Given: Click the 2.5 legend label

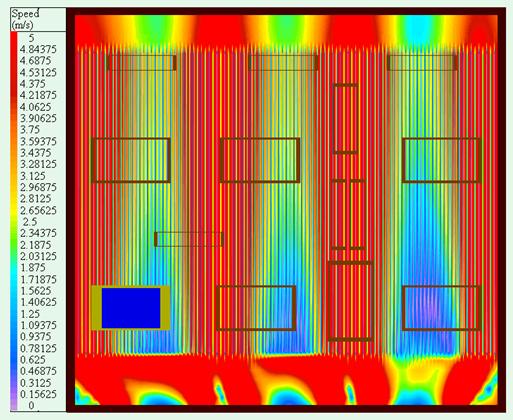Looking at the screenshot, I should (x=30, y=222).
